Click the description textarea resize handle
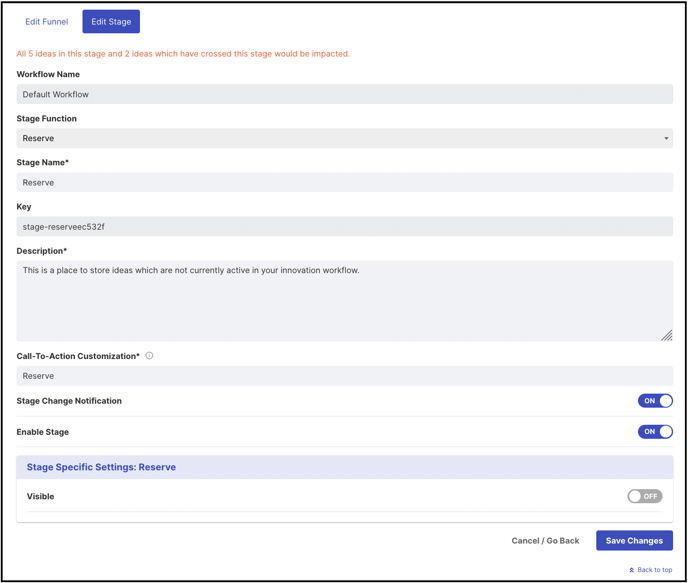The width and height of the screenshot is (688, 583). (666, 335)
